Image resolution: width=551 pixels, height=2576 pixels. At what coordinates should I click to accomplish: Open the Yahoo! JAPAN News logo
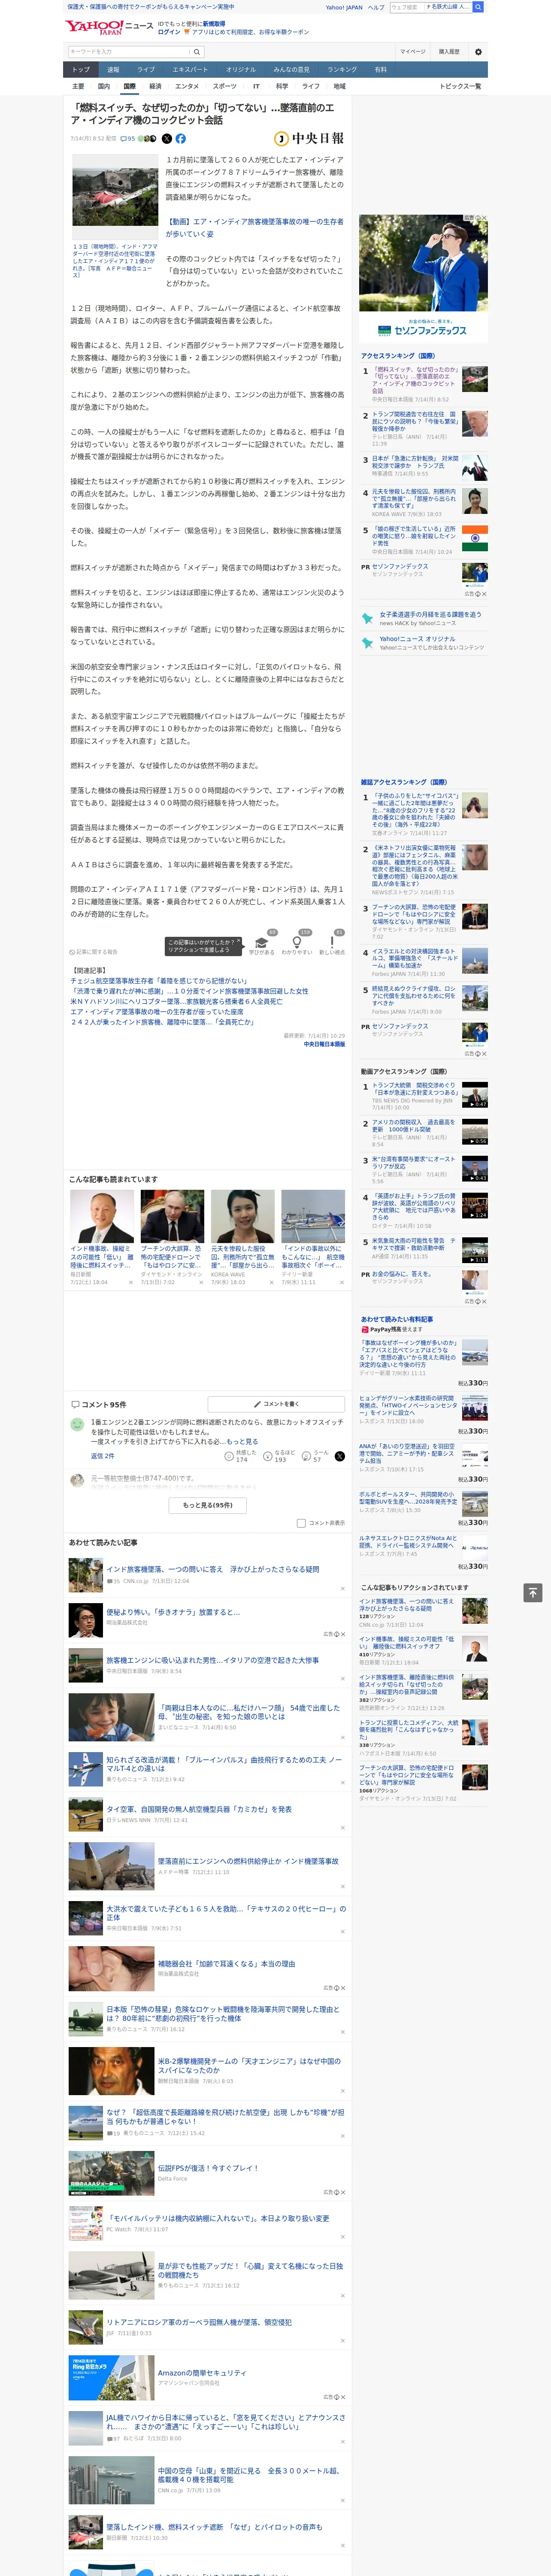click(109, 27)
